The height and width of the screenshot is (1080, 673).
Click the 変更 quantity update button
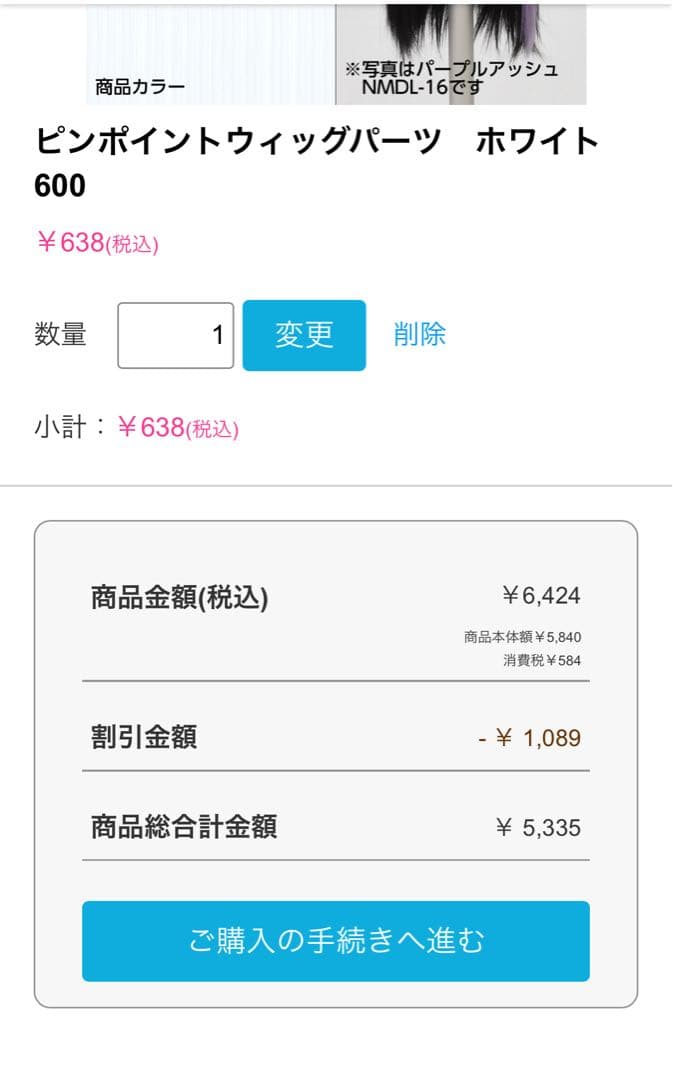304,335
